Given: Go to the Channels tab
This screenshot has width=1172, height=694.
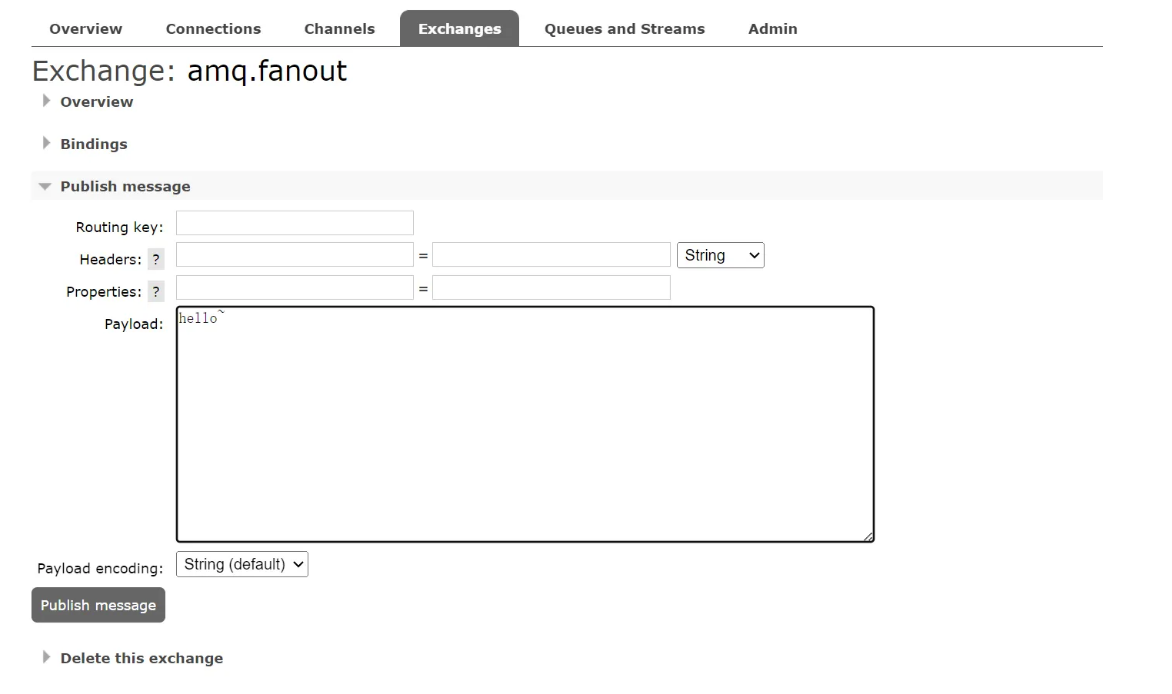Looking at the screenshot, I should 339,29.
